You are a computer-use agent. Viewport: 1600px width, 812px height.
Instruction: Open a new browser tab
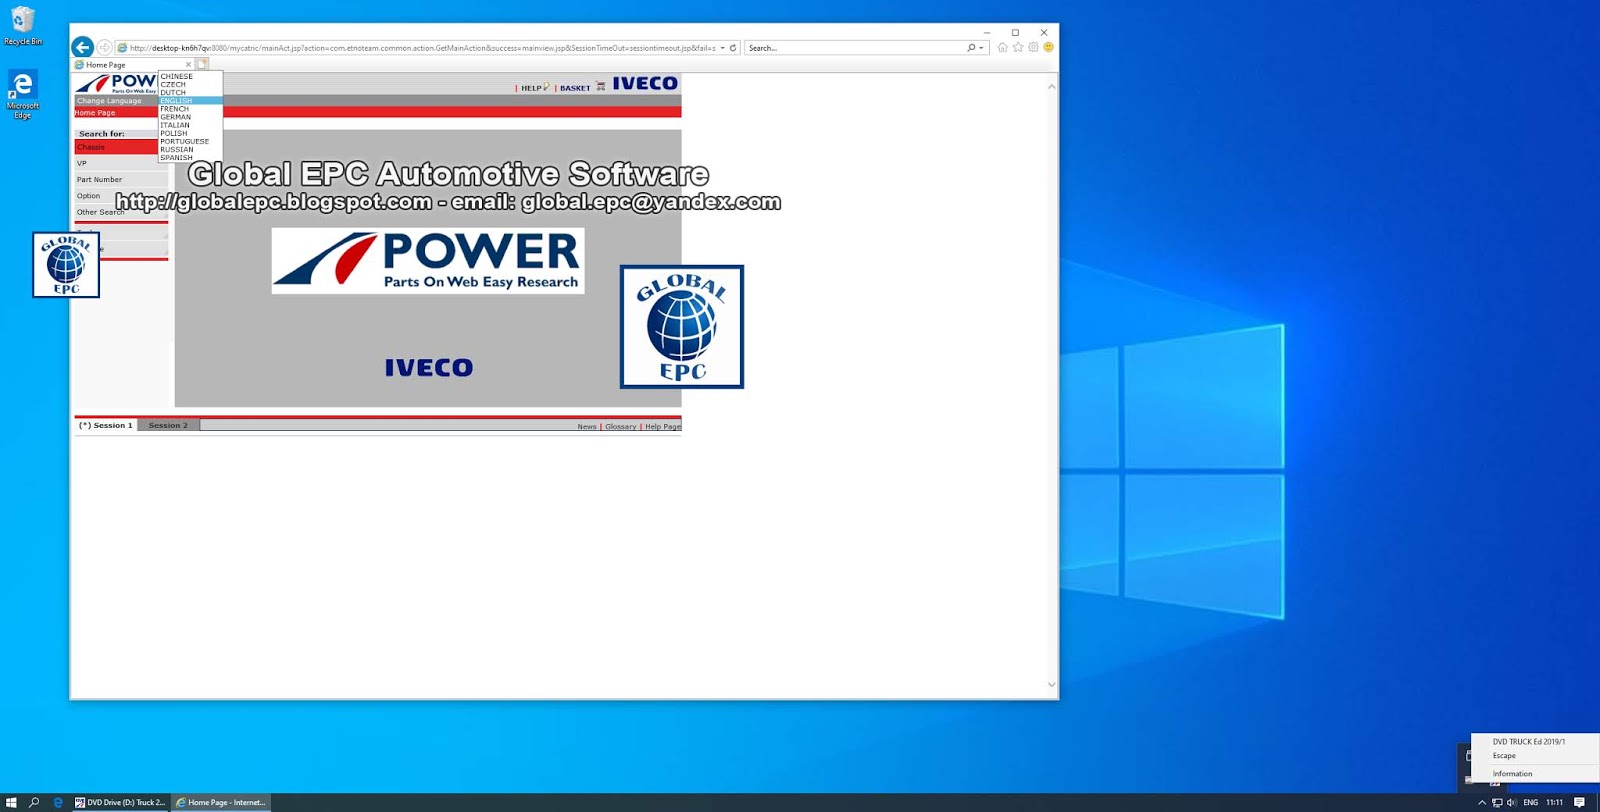202,65
